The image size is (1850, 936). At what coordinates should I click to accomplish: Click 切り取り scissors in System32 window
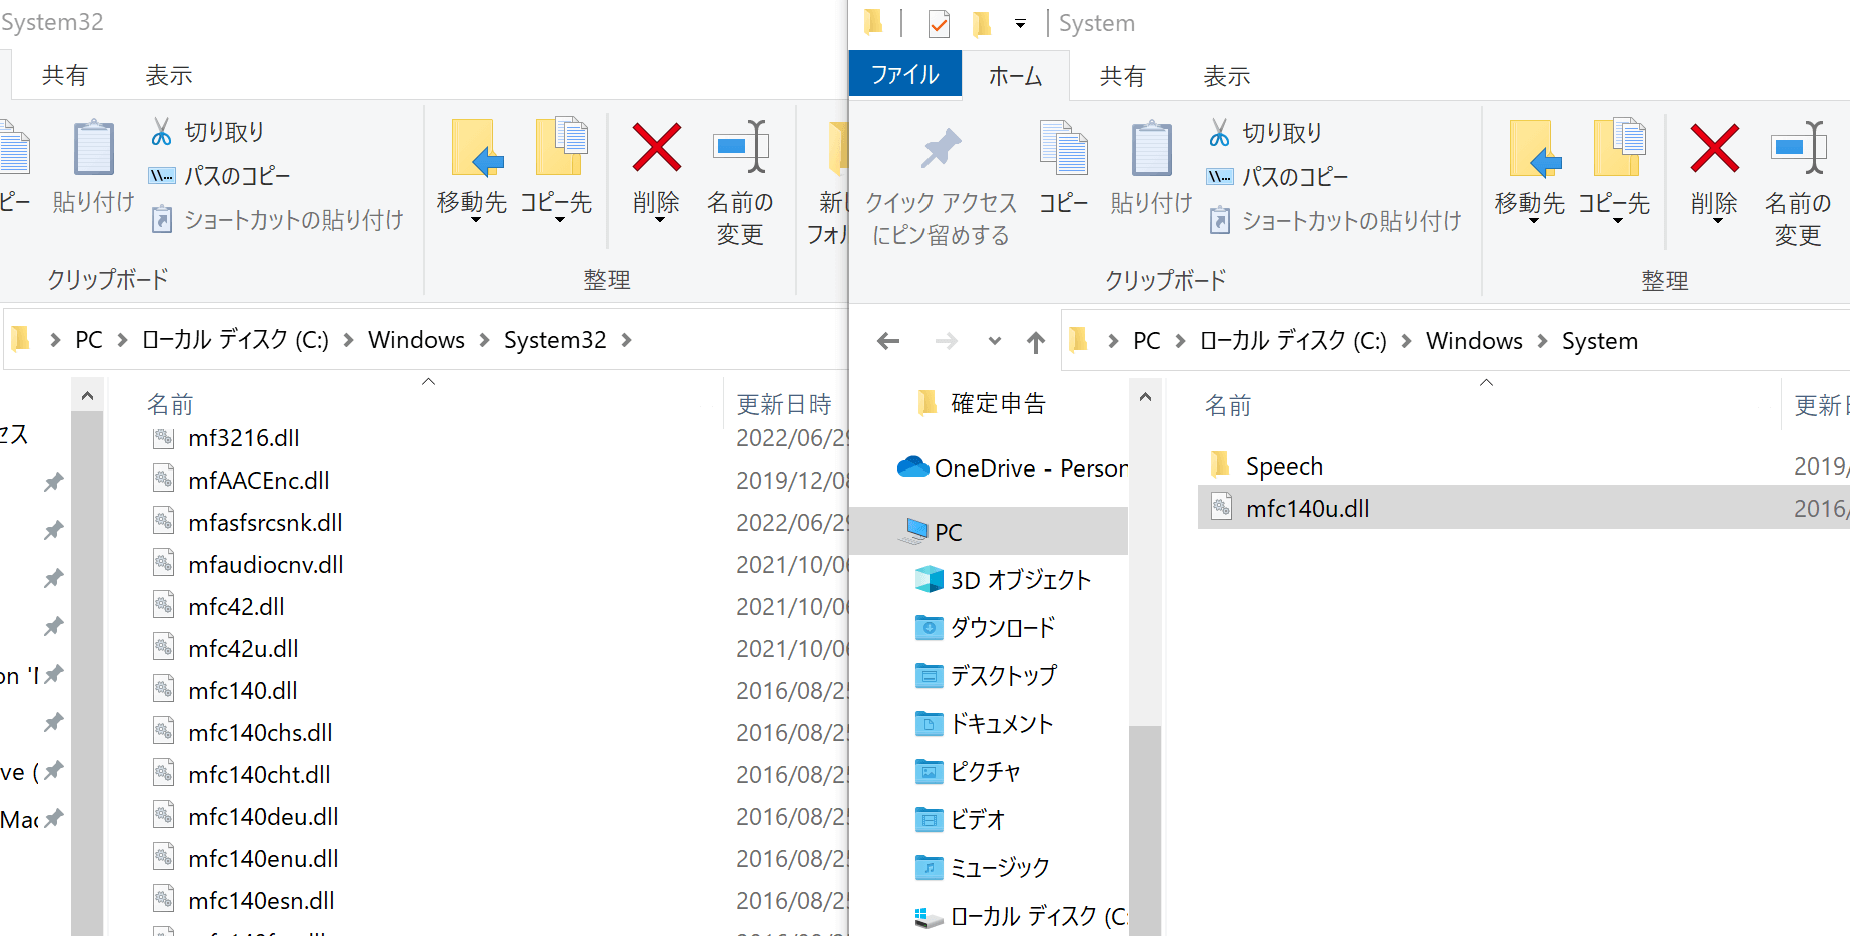162,132
